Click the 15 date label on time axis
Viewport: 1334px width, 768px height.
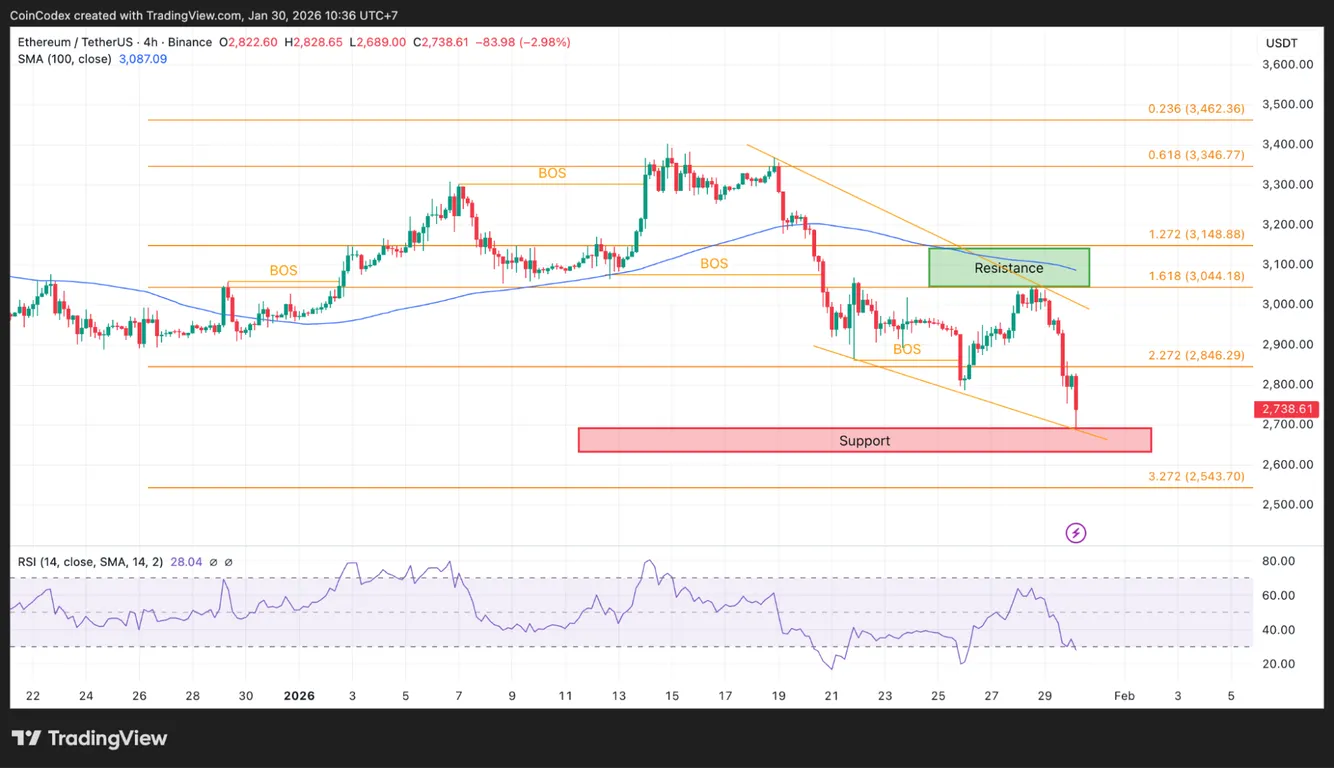coord(672,696)
